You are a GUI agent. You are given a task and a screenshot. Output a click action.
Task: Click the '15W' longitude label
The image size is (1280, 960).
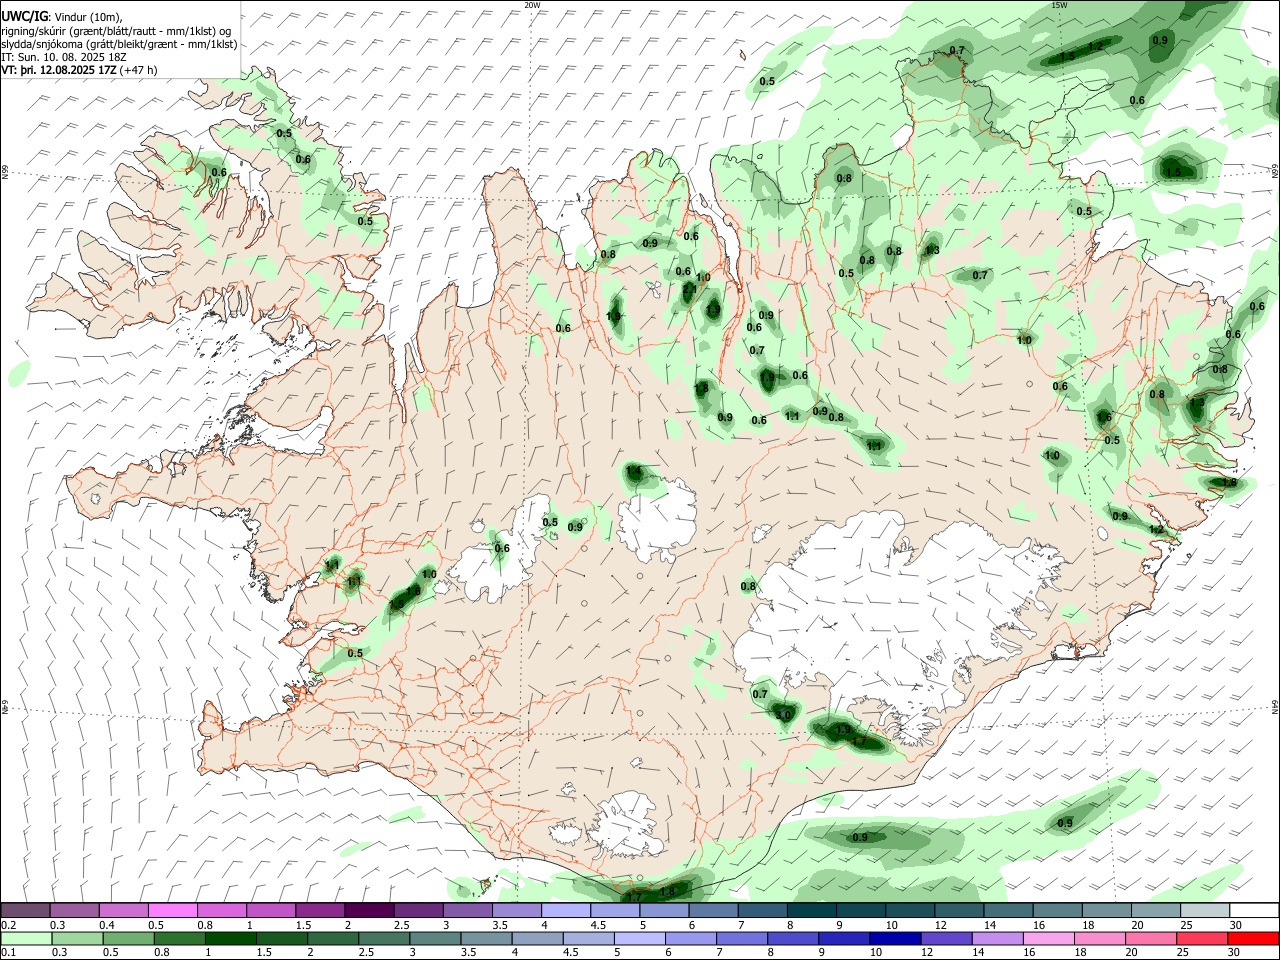click(1059, 5)
